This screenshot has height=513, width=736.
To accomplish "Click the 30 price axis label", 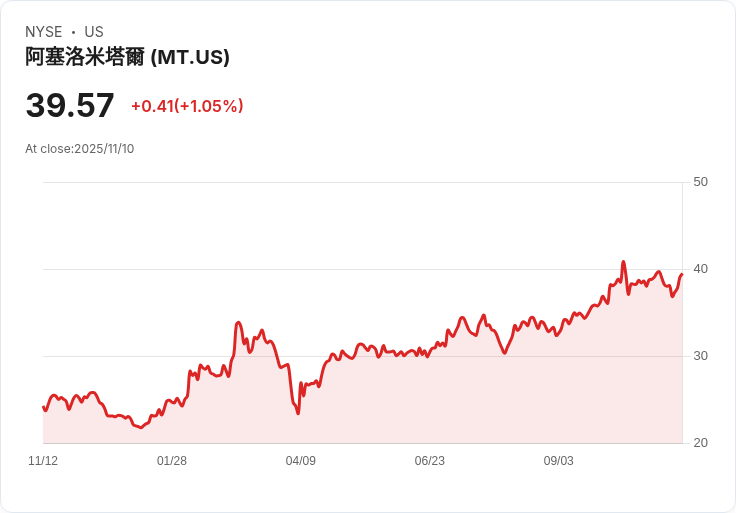I will (x=700, y=356).
